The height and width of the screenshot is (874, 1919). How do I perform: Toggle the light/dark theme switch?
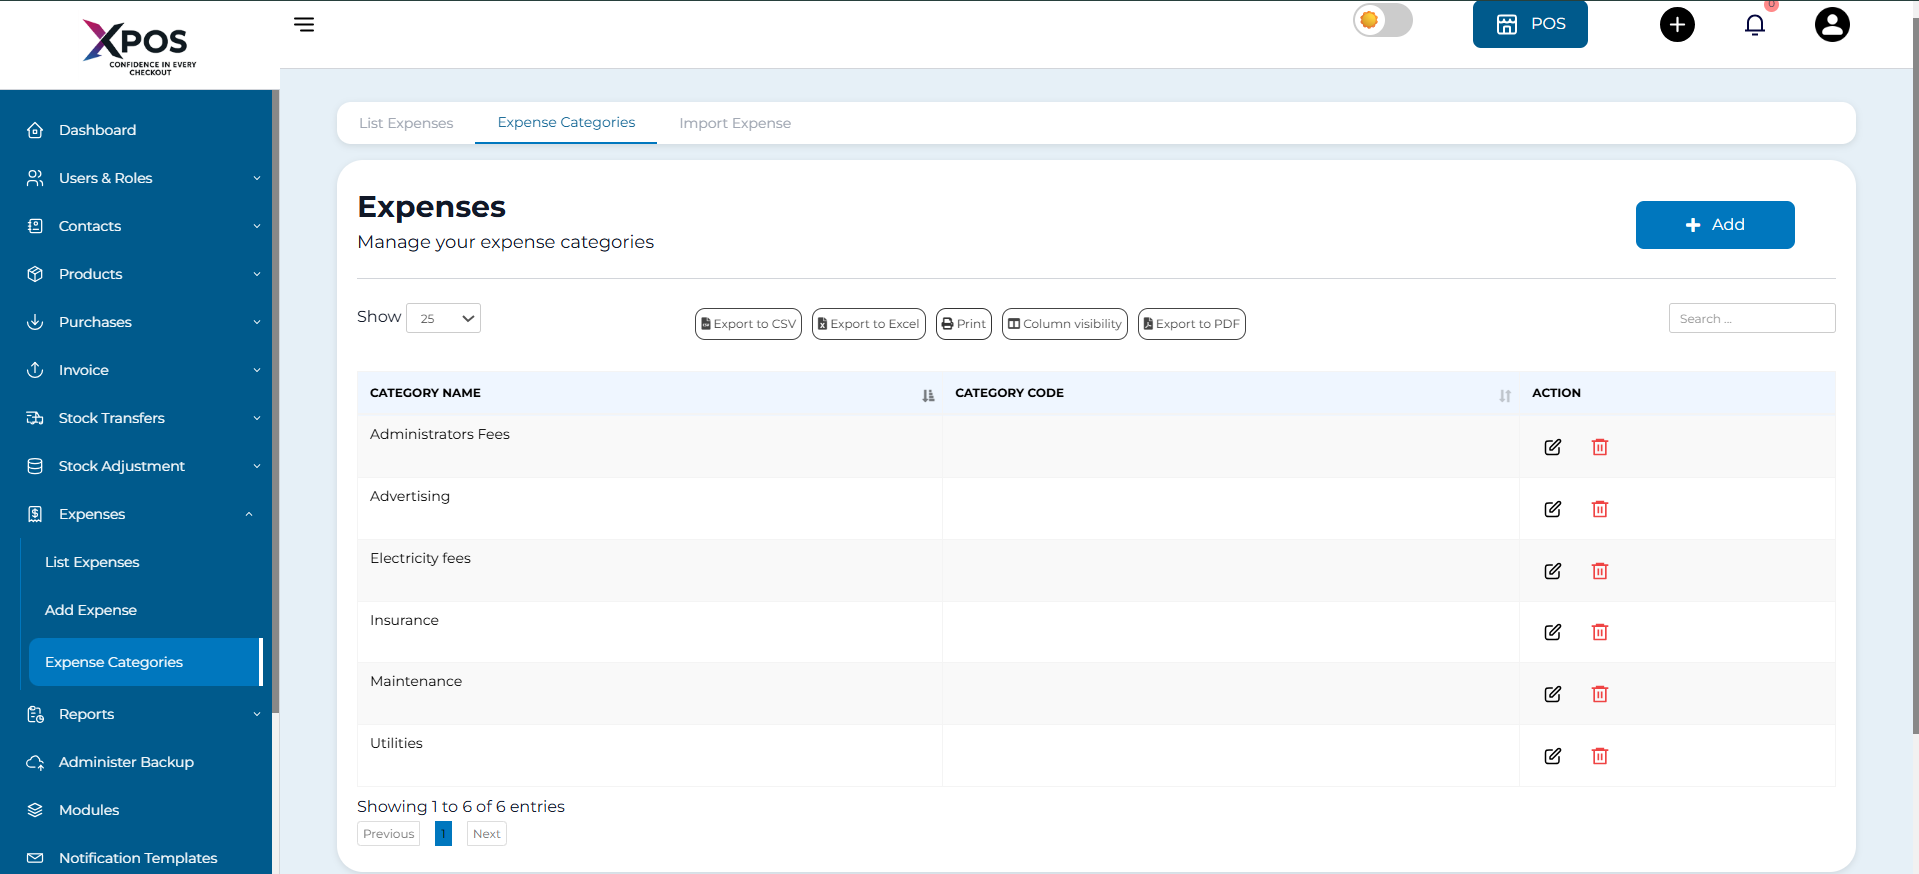[x=1382, y=21]
